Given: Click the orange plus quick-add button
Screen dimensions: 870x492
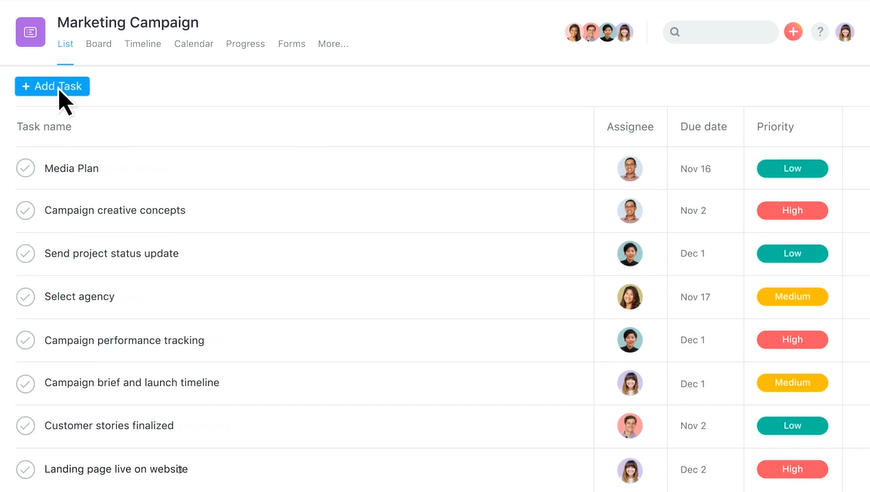Looking at the screenshot, I should (x=793, y=32).
